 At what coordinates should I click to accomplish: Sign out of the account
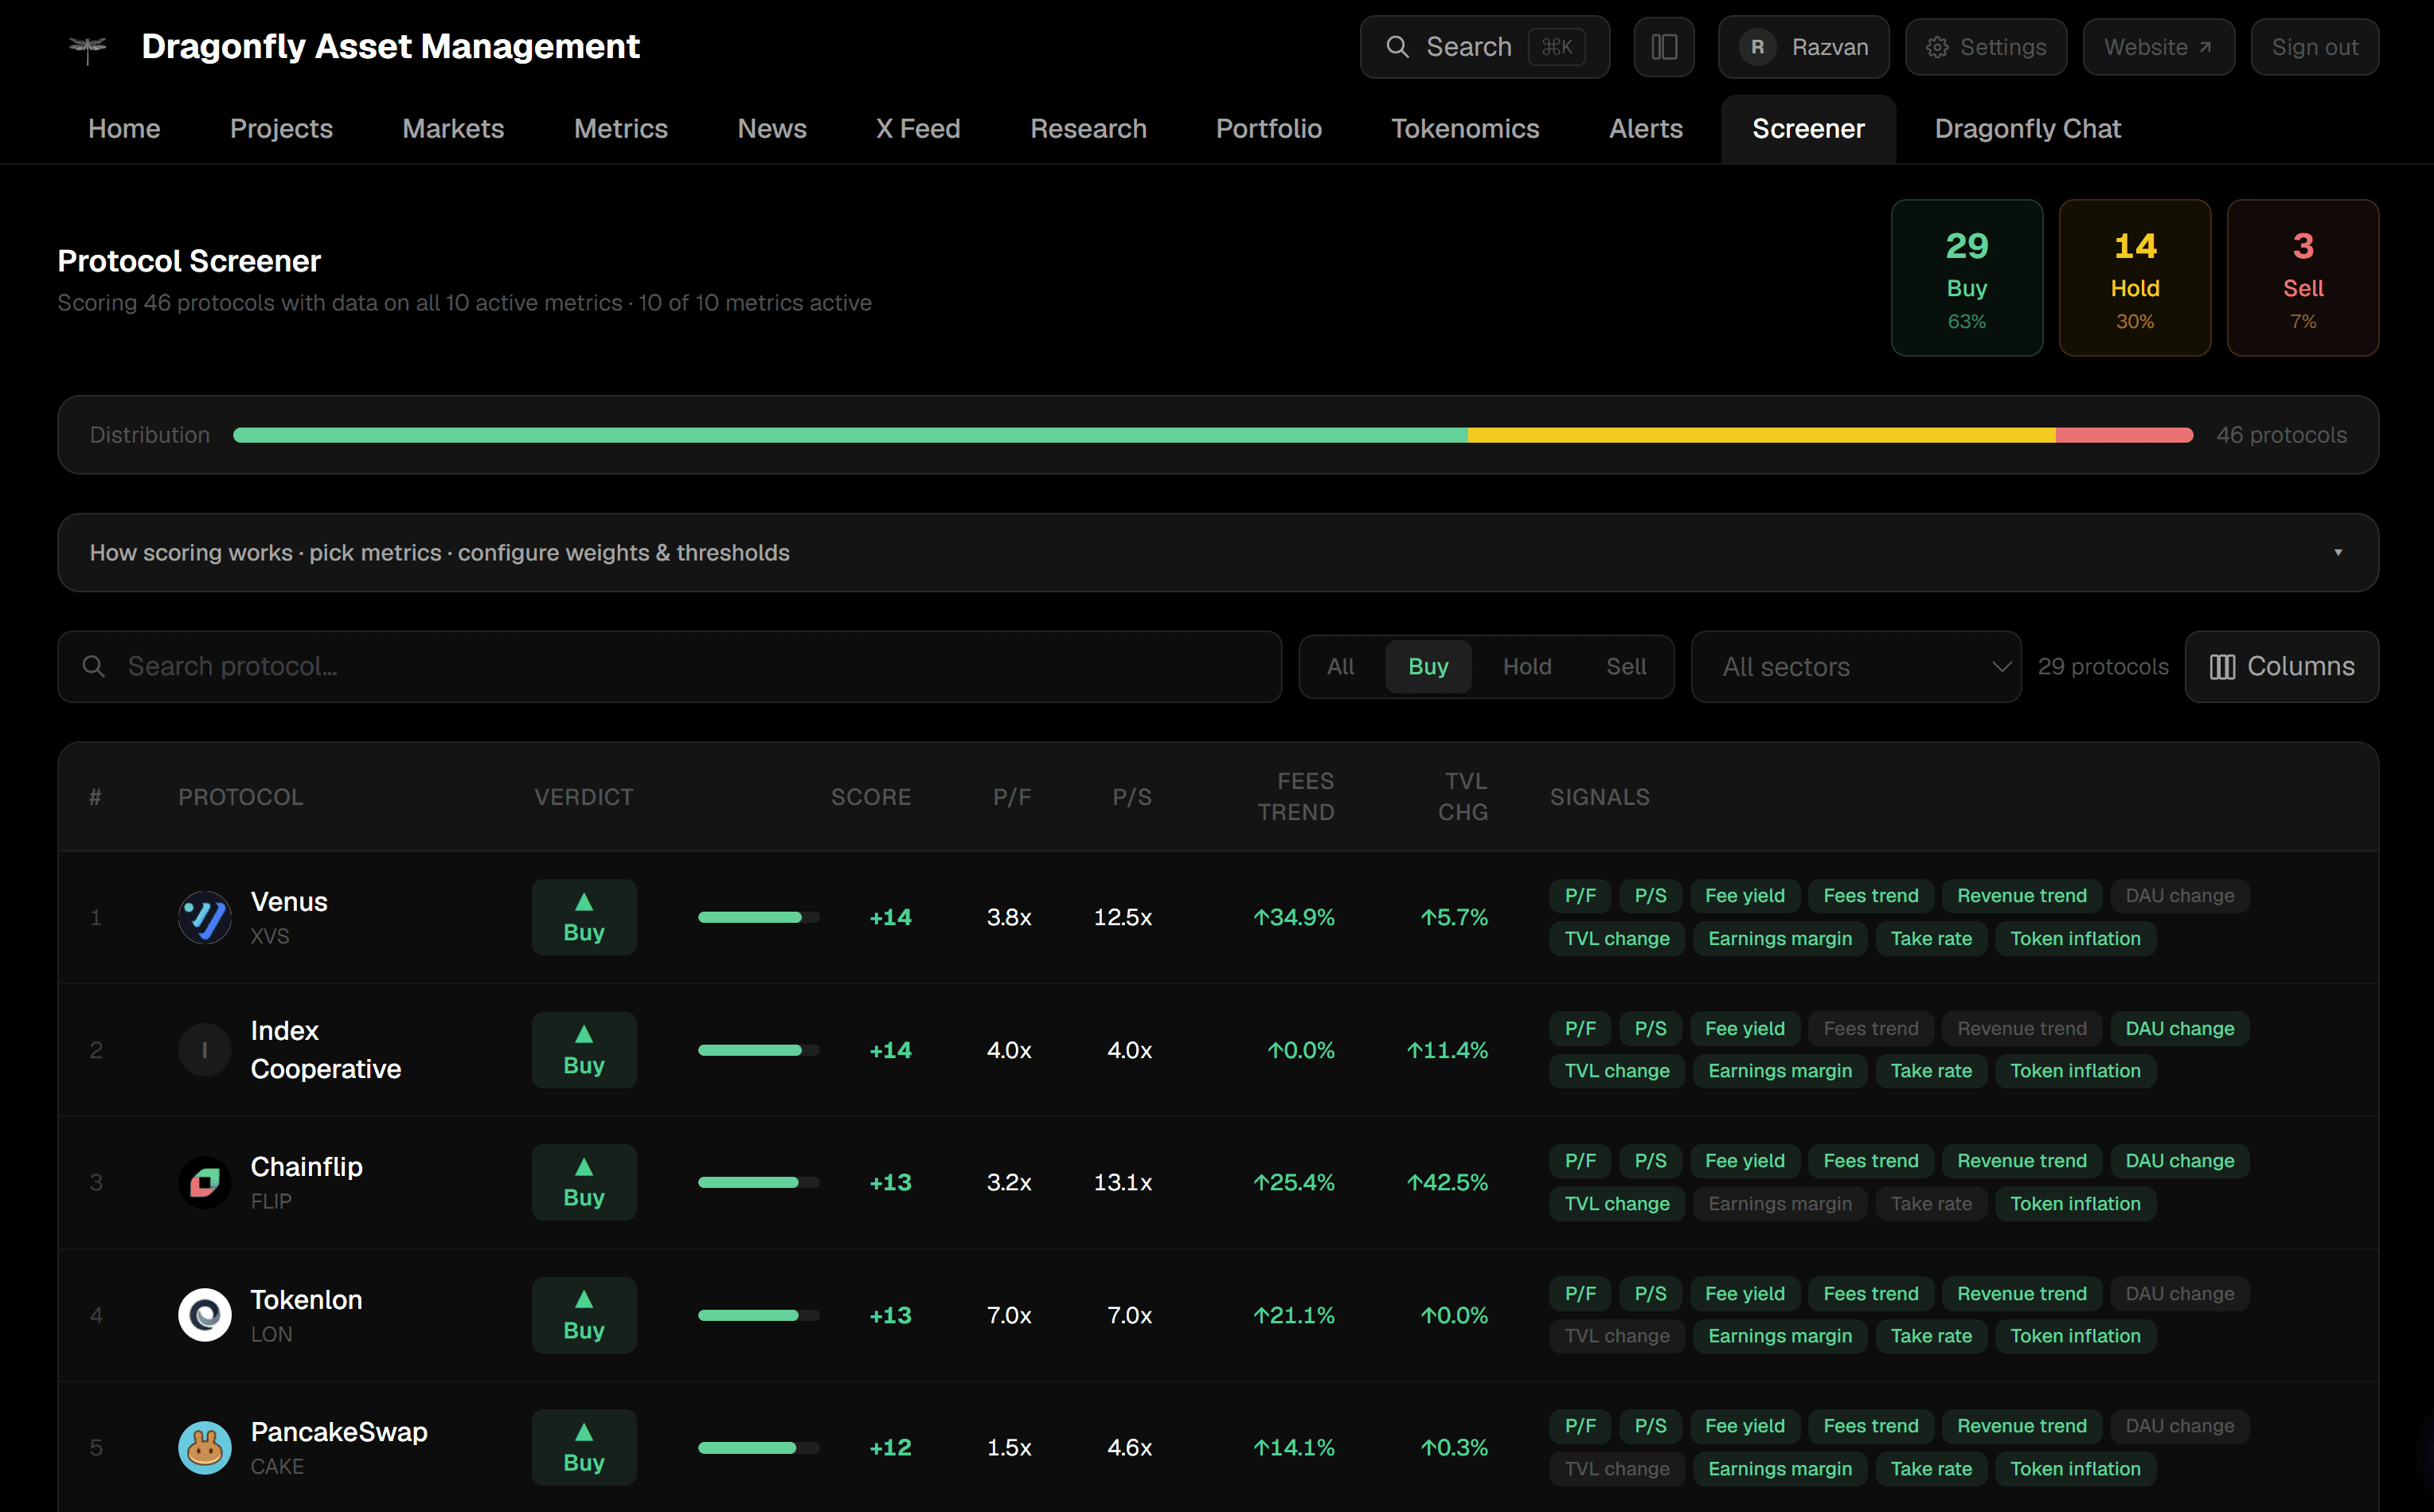click(2314, 47)
